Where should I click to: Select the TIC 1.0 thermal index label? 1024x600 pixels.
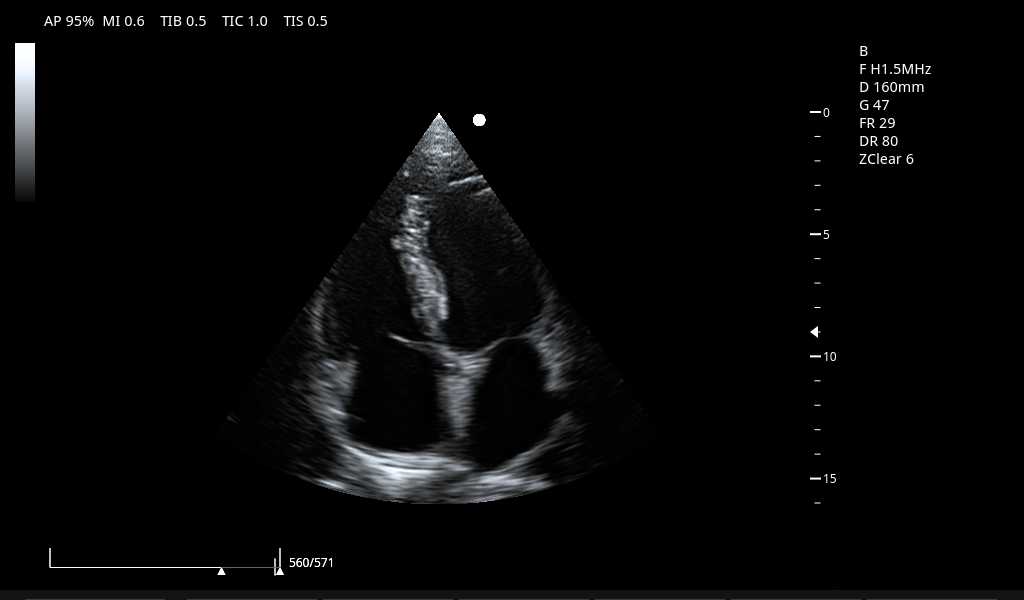click(x=245, y=21)
